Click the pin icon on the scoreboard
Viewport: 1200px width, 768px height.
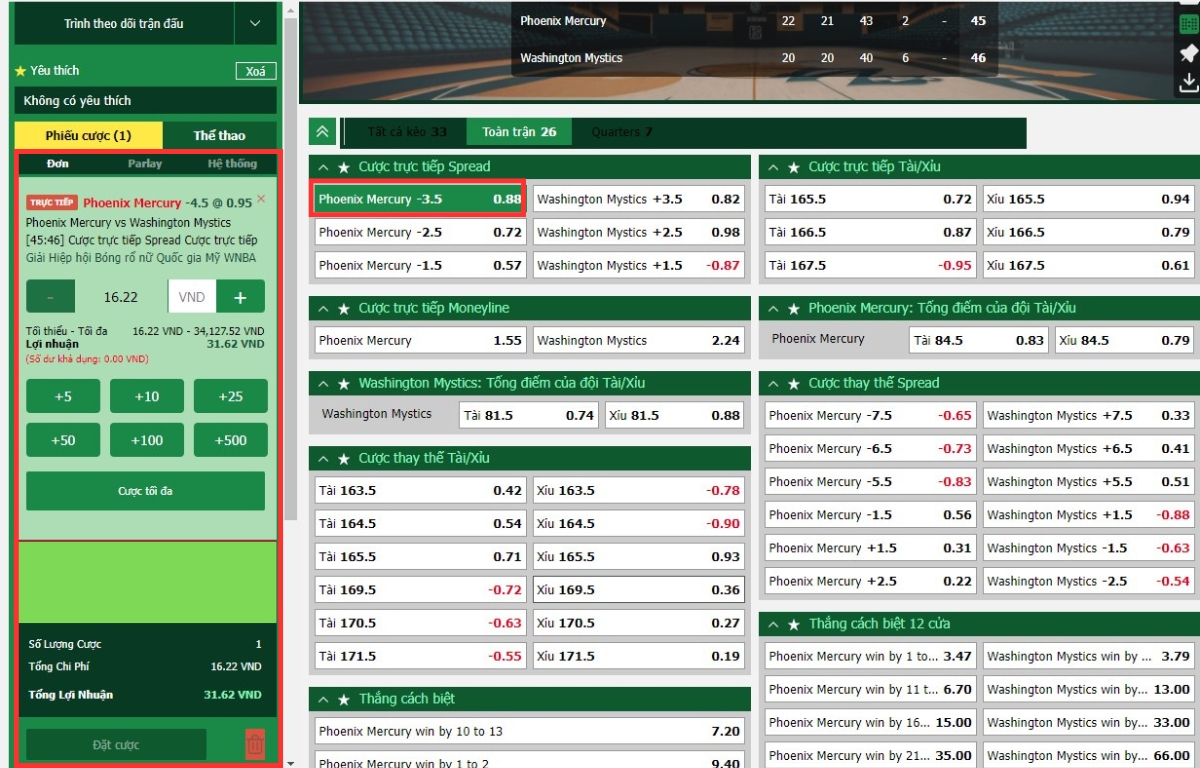click(1188, 53)
